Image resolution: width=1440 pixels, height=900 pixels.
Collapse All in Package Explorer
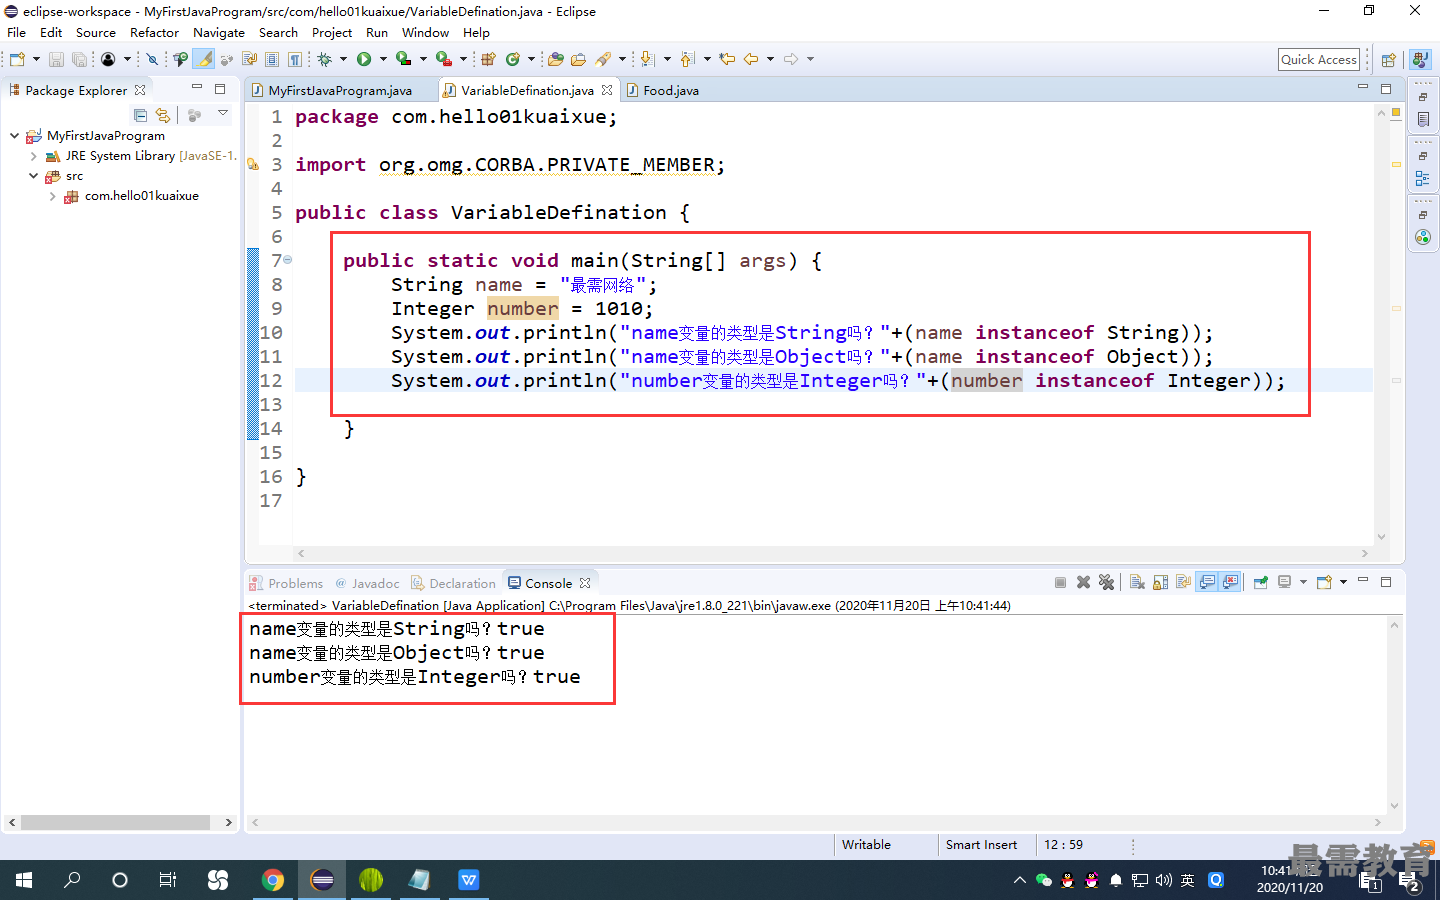(140, 116)
